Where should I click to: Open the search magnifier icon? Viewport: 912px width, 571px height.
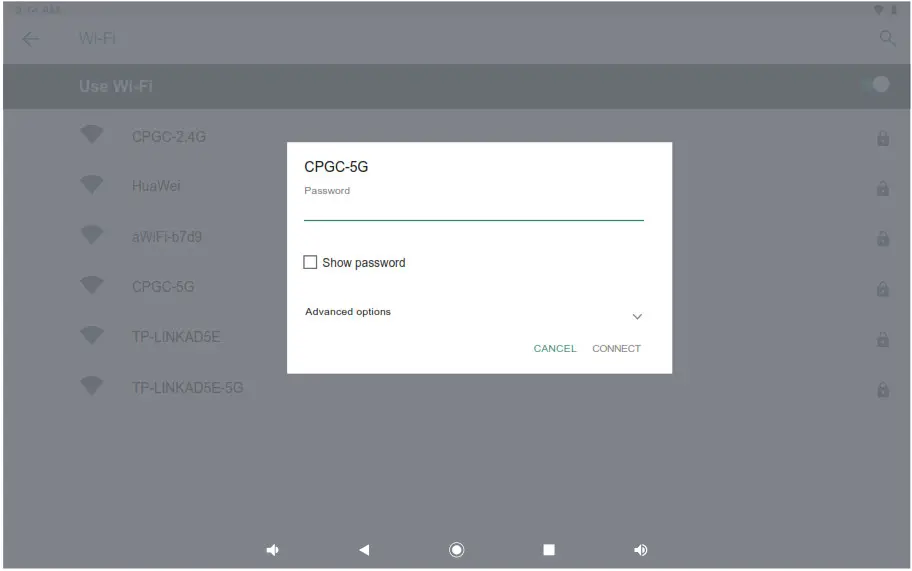pos(887,38)
